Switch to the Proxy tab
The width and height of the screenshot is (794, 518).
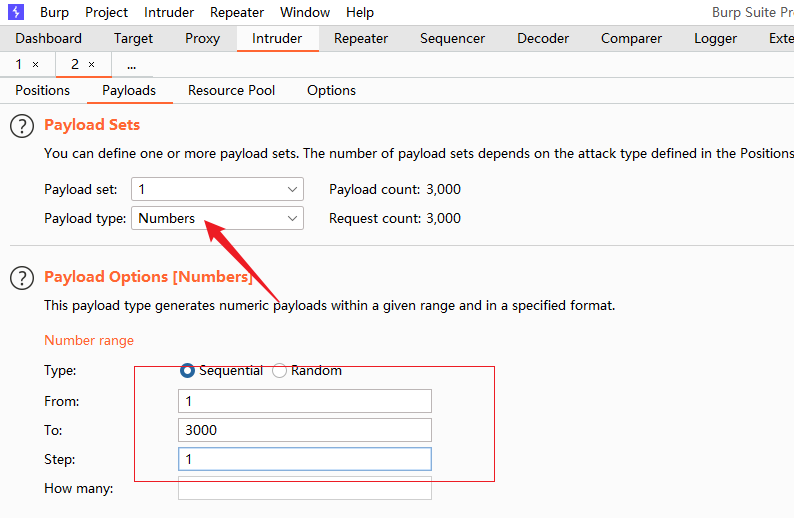(x=203, y=38)
